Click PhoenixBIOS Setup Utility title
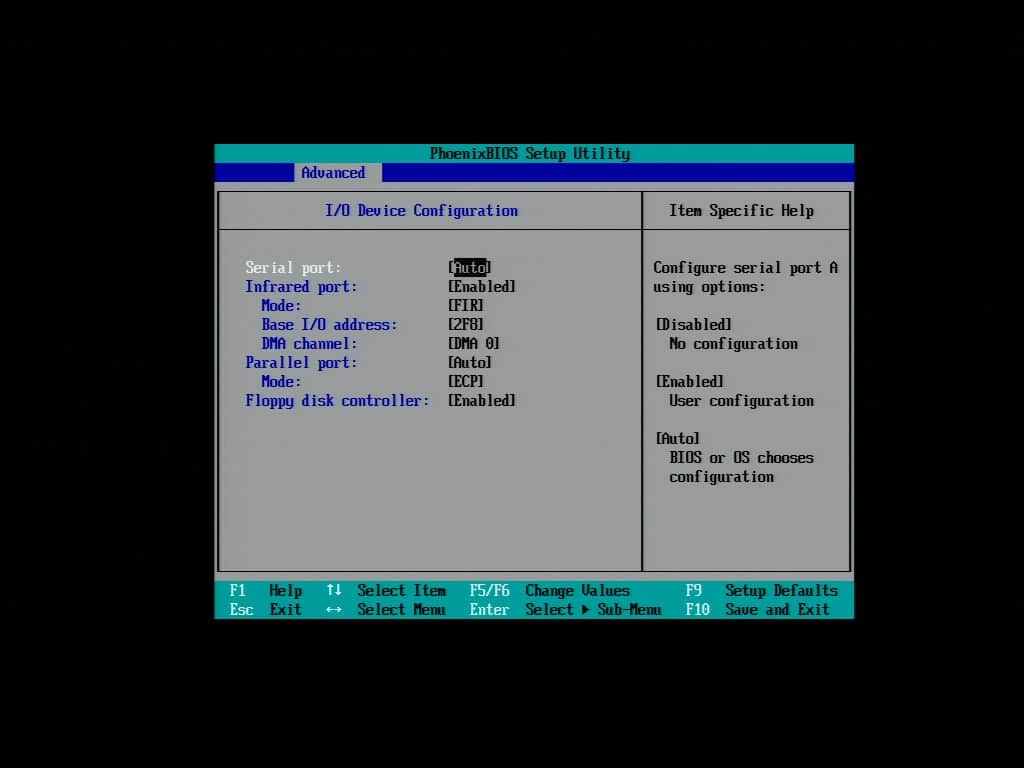The height and width of the screenshot is (768, 1024). (x=530, y=153)
